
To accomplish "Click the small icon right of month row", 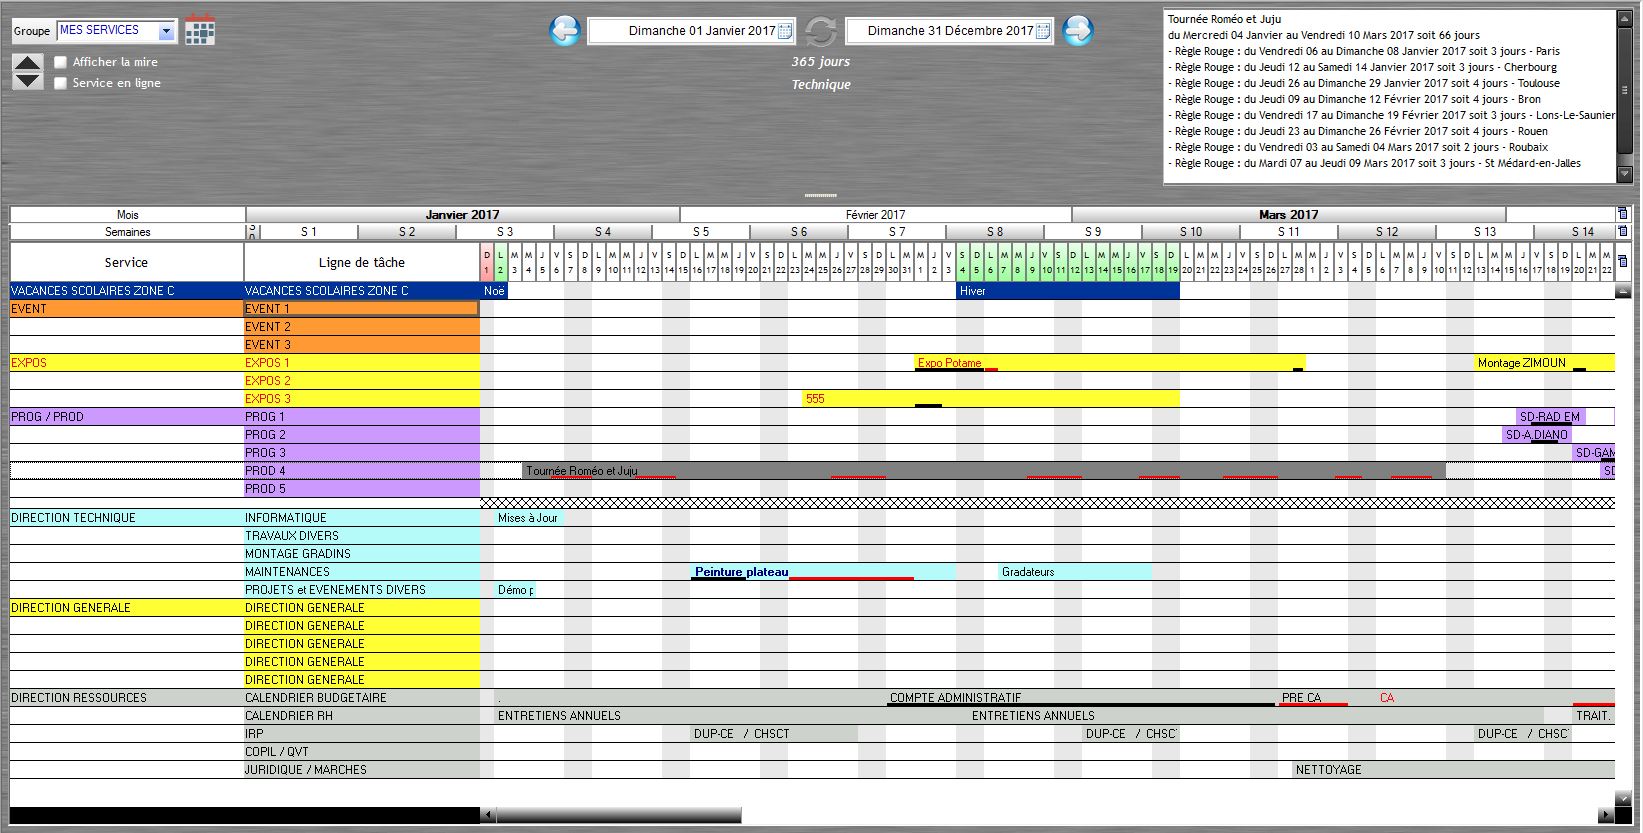I will pos(1622,214).
